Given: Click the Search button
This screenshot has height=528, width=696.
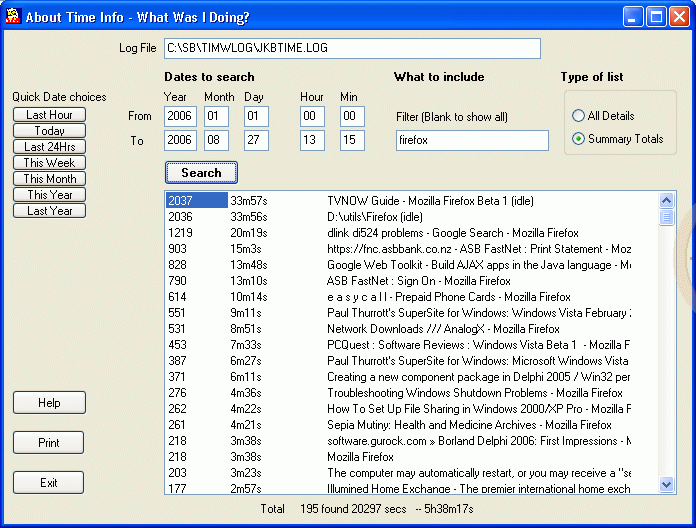Looking at the screenshot, I should 201,173.
